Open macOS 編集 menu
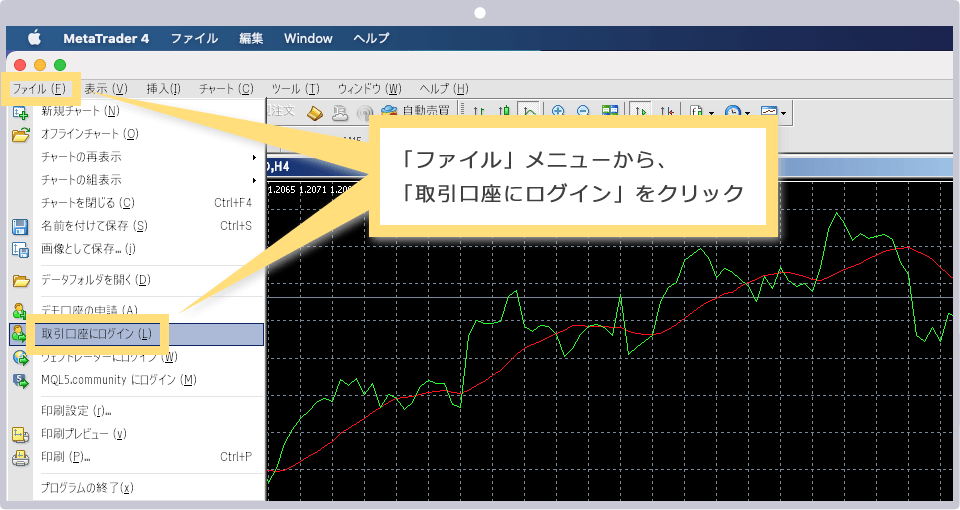Viewport: 960px width, 510px height. [x=251, y=39]
